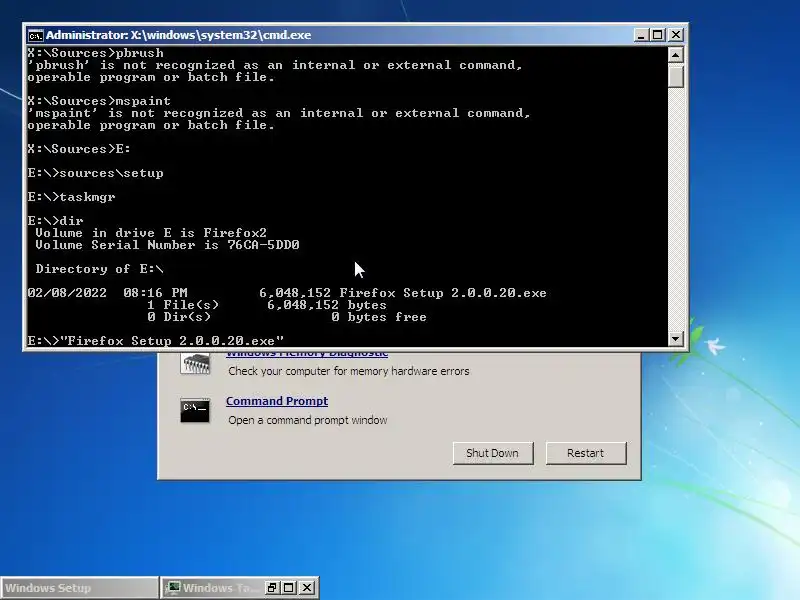
Task: Minimize the cmd.exe window
Action: pos(641,35)
